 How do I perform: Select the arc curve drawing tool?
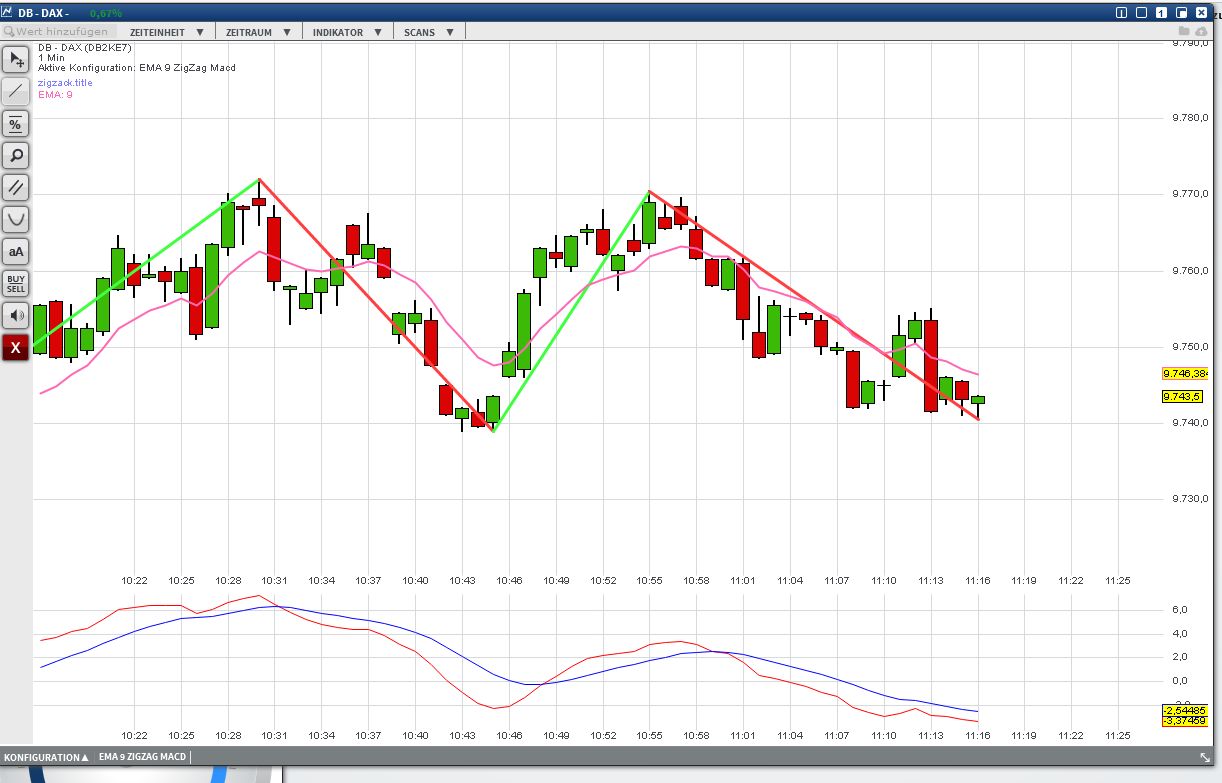[x=16, y=220]
